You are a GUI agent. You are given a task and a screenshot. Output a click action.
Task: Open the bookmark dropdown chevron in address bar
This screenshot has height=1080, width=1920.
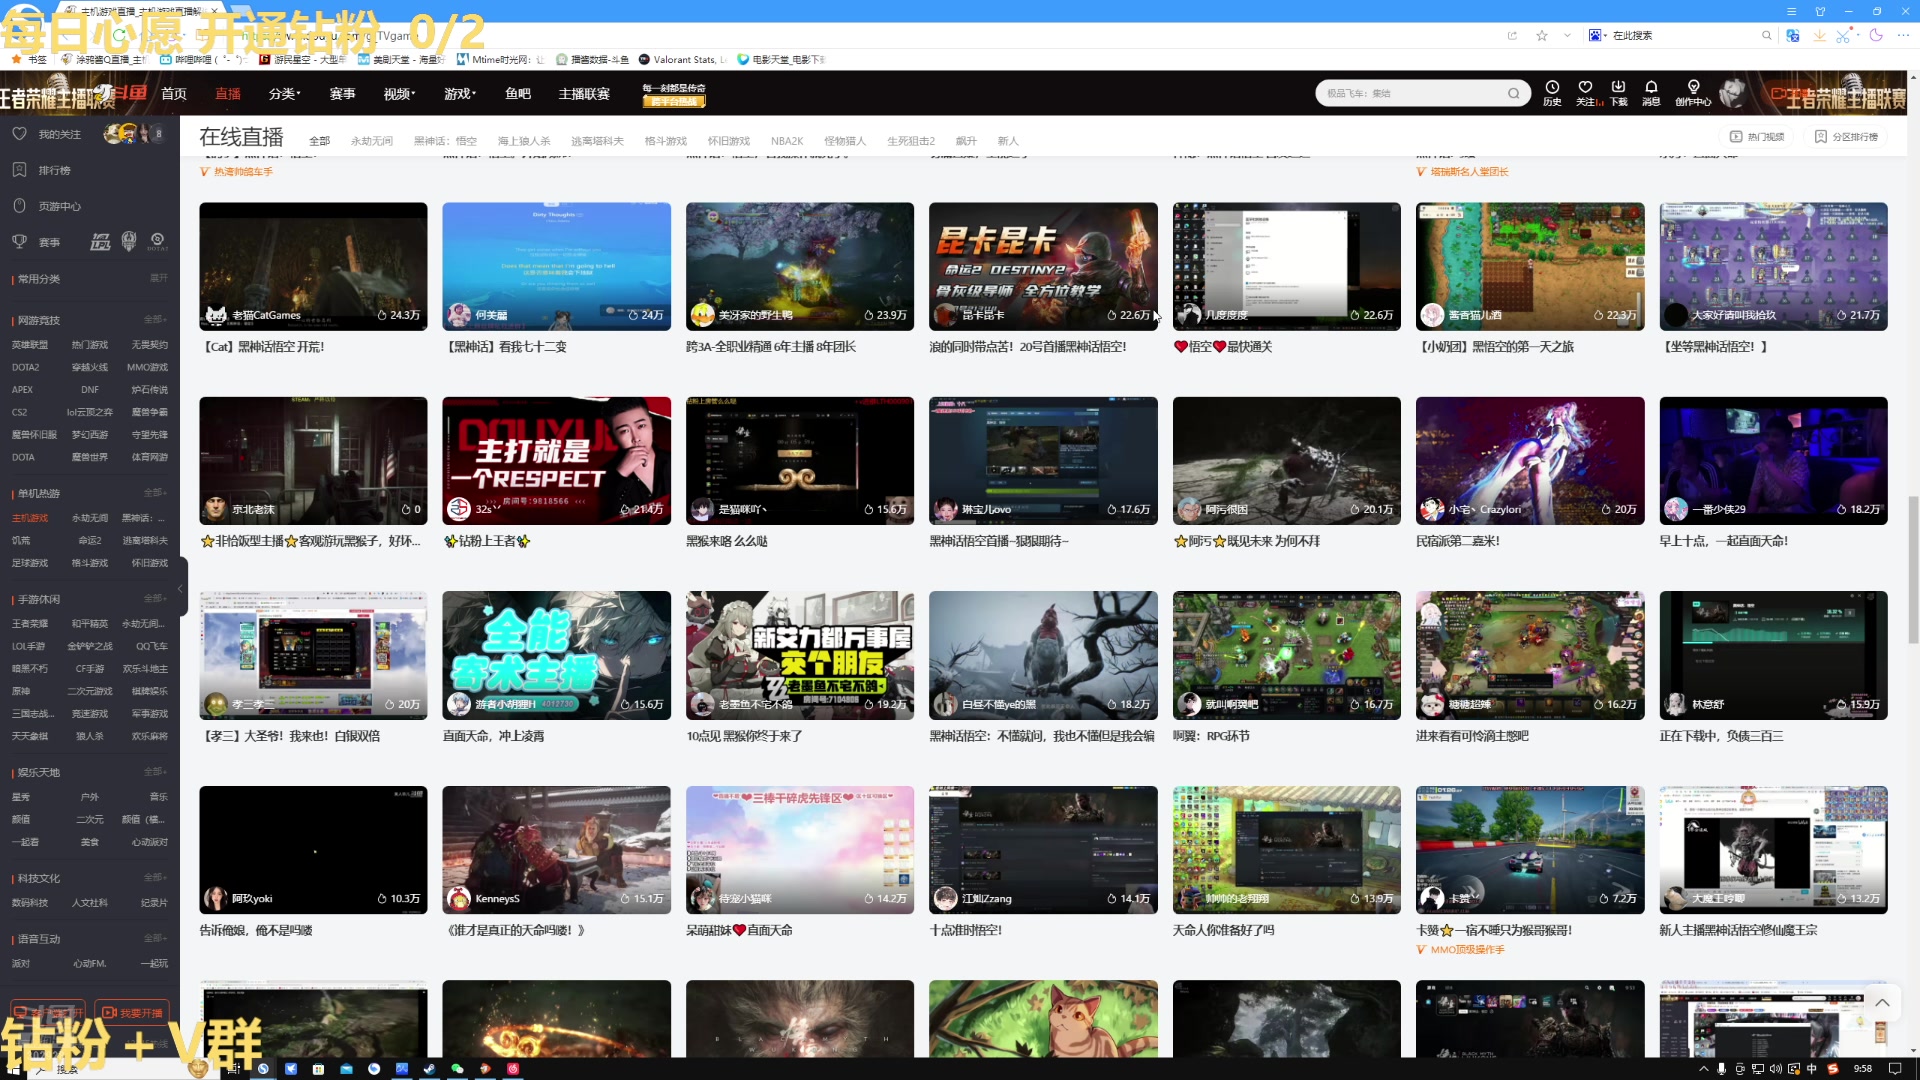pos(1567,35)
